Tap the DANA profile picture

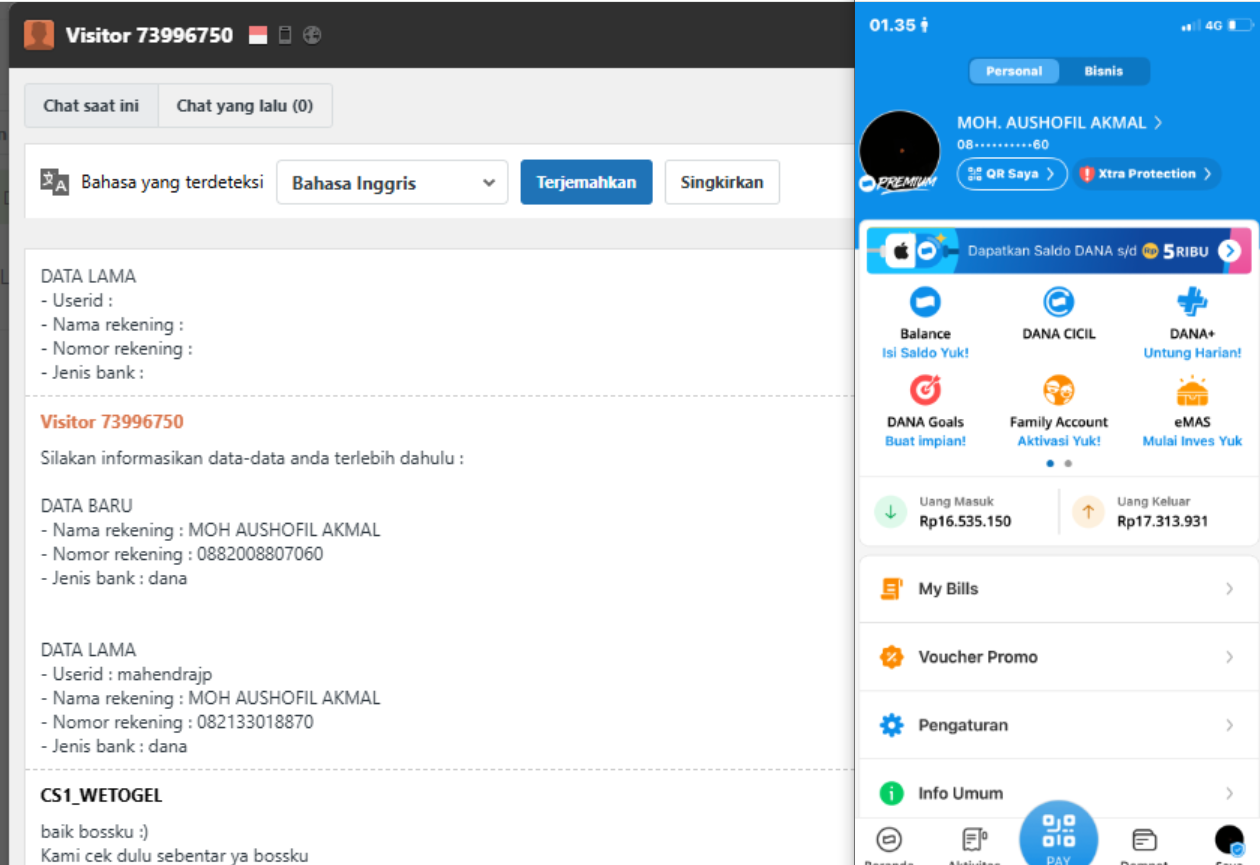(x=900, y=151)
